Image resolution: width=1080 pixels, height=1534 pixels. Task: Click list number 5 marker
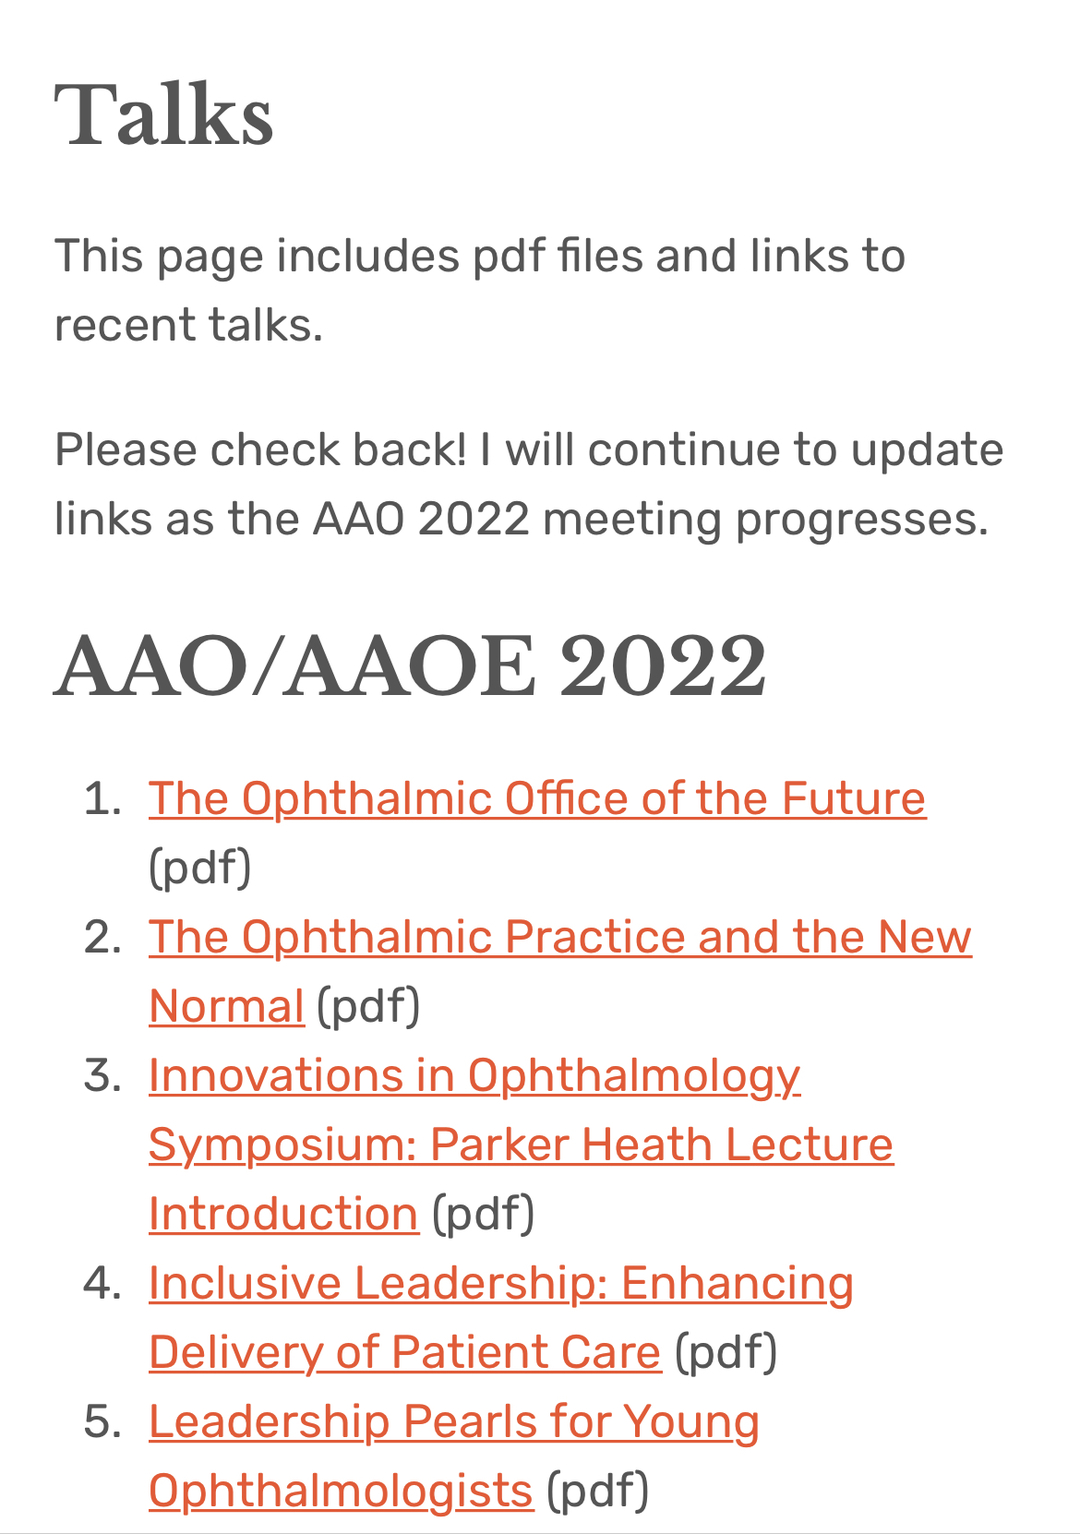pos(103,1421)
